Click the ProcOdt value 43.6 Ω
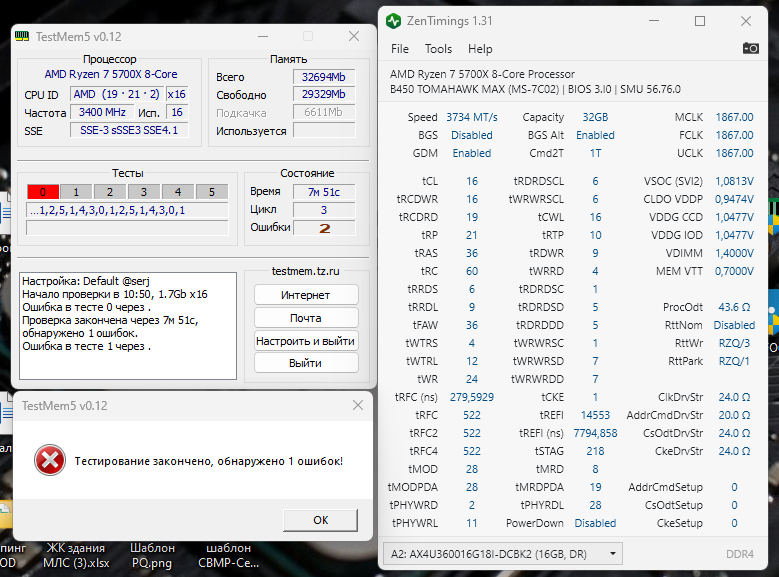779x577 pixels. (x=734, y=307)
